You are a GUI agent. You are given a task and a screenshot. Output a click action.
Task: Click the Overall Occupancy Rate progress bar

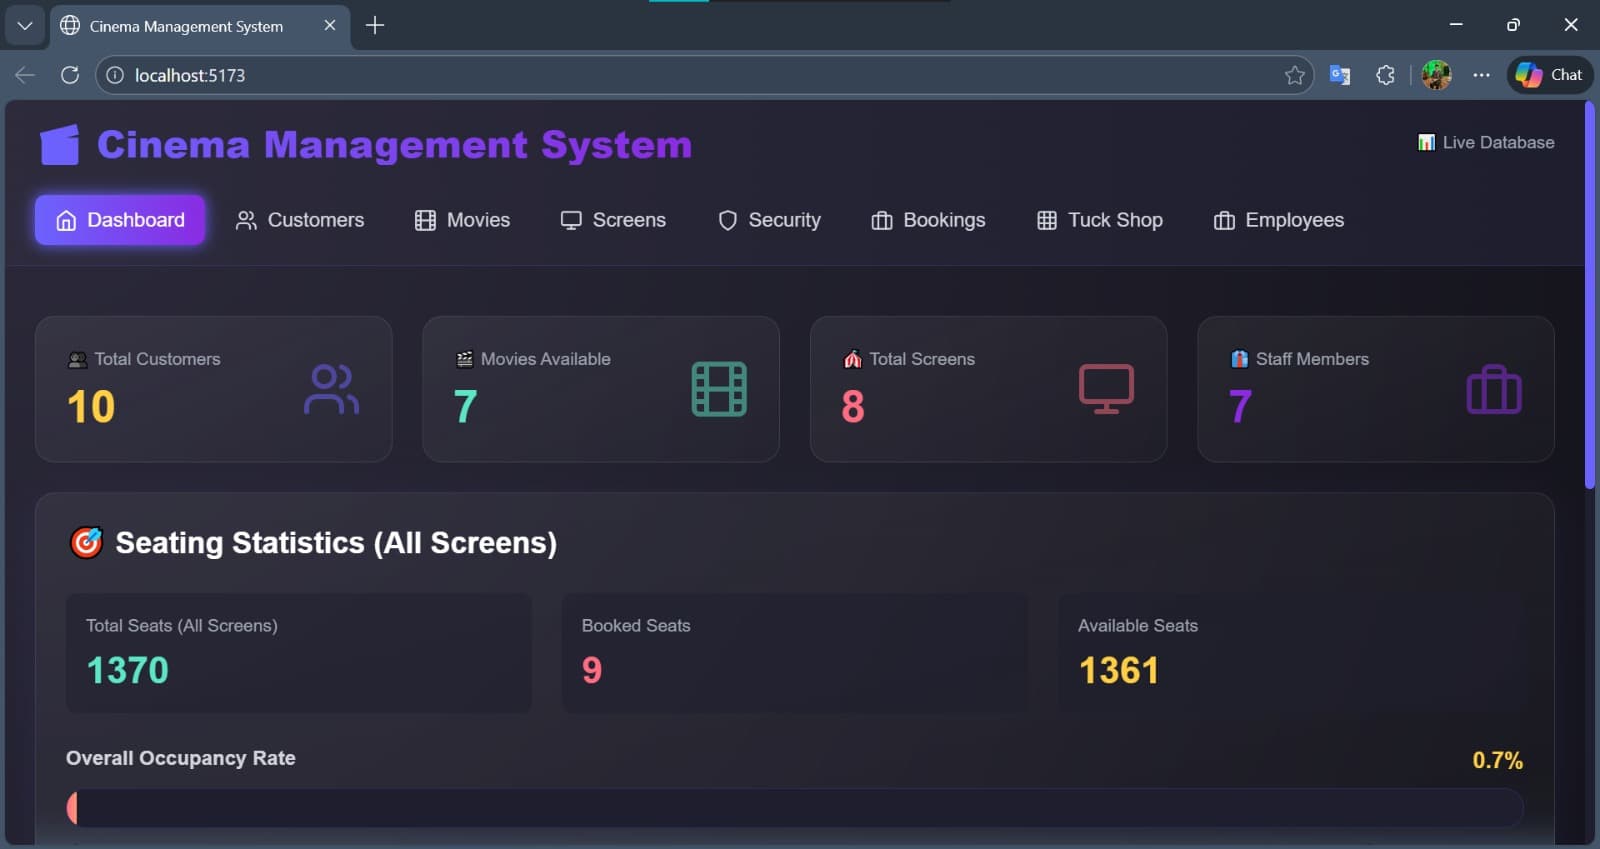click(x=795, y=808)
